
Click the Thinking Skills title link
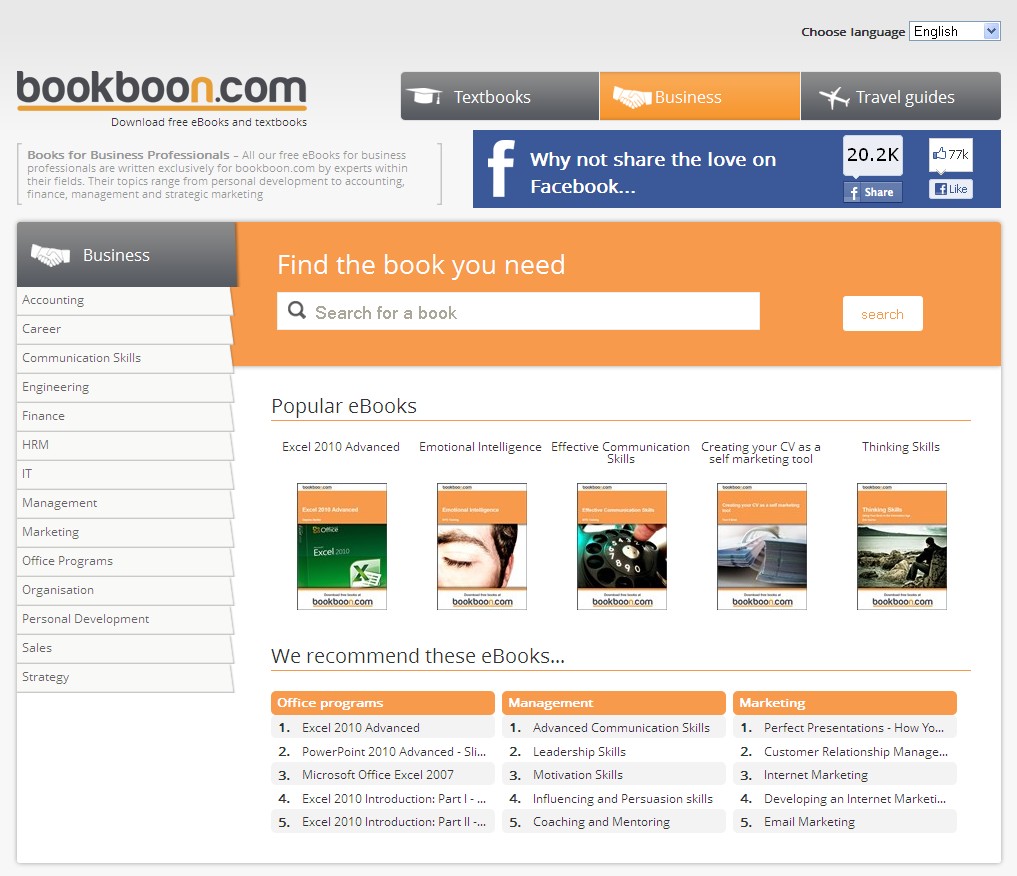tap(901, 447)
